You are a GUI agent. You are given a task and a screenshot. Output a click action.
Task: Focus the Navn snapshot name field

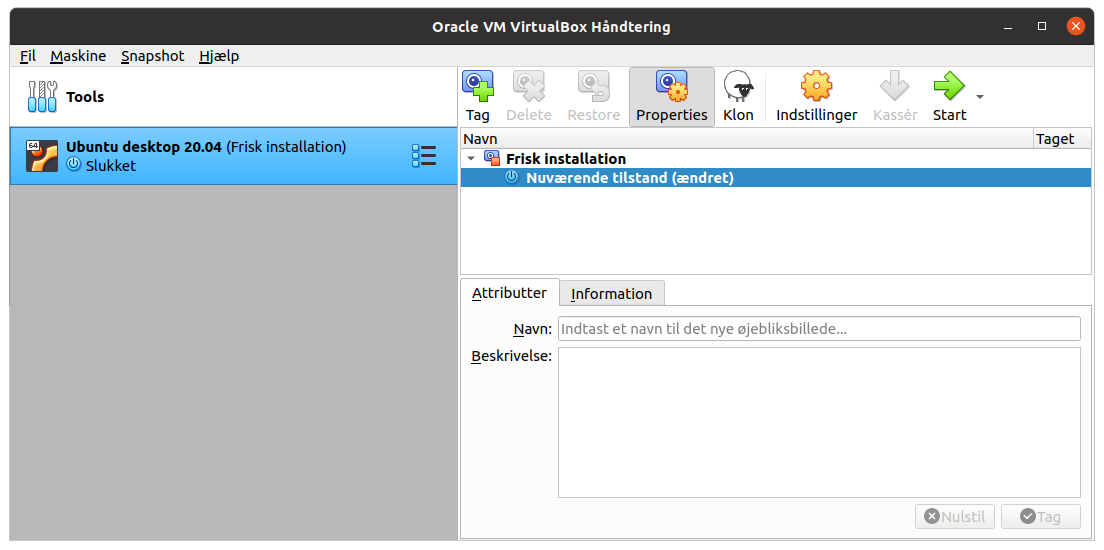pyautogui.click(x=819, y=329)
